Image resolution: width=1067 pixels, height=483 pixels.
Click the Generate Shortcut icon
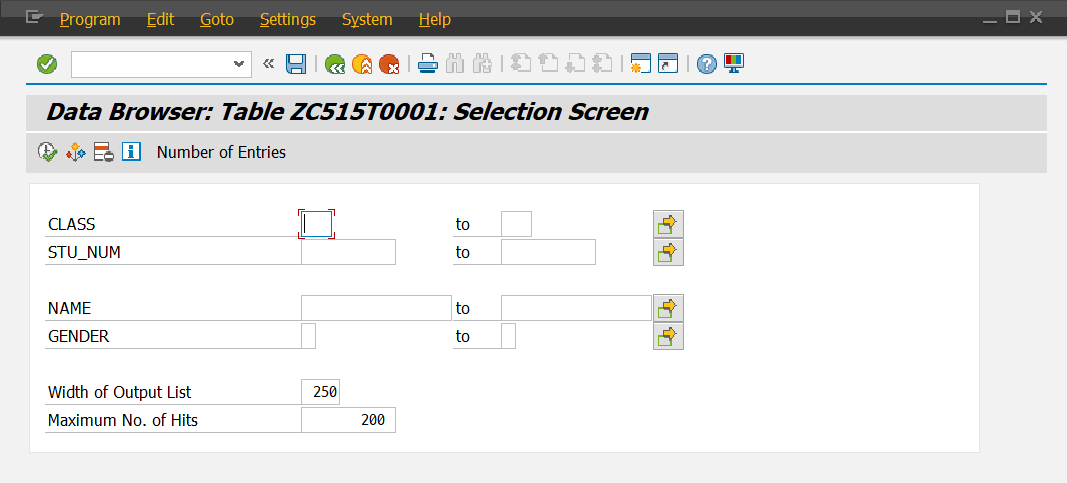(x=668, y=64)
